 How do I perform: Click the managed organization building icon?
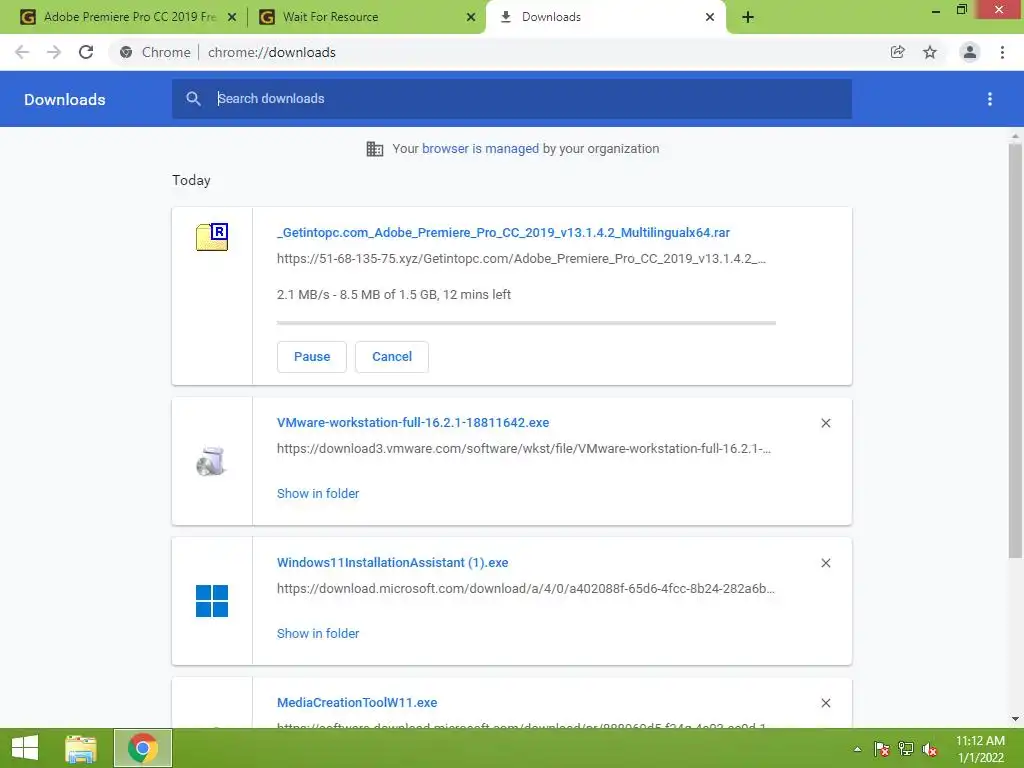(x=375, y=149)
